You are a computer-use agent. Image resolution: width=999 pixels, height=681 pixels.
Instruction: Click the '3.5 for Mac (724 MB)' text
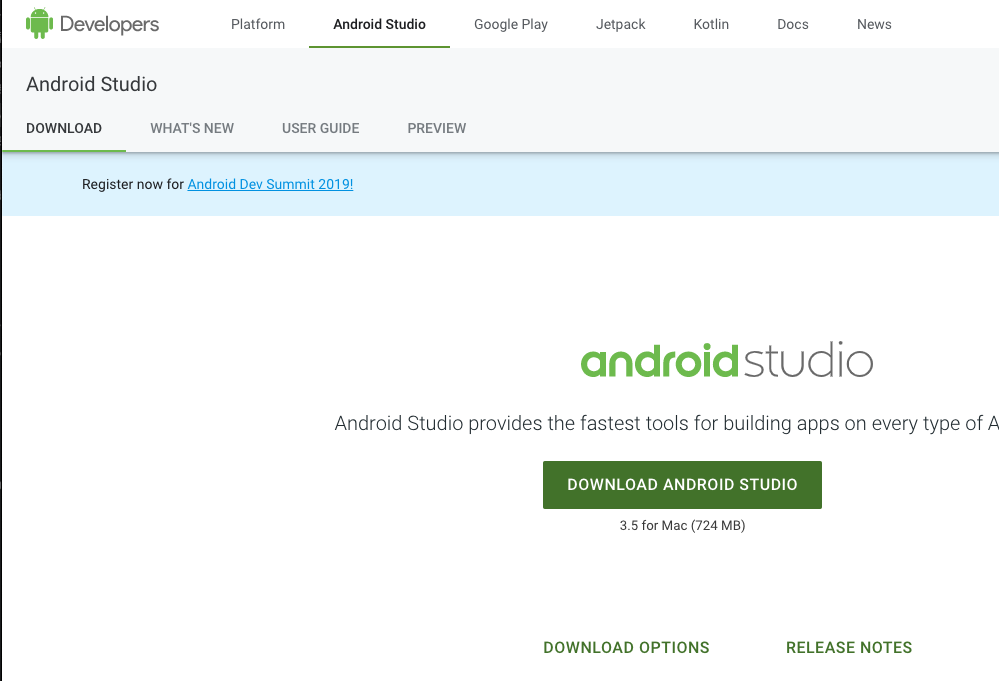682,526
